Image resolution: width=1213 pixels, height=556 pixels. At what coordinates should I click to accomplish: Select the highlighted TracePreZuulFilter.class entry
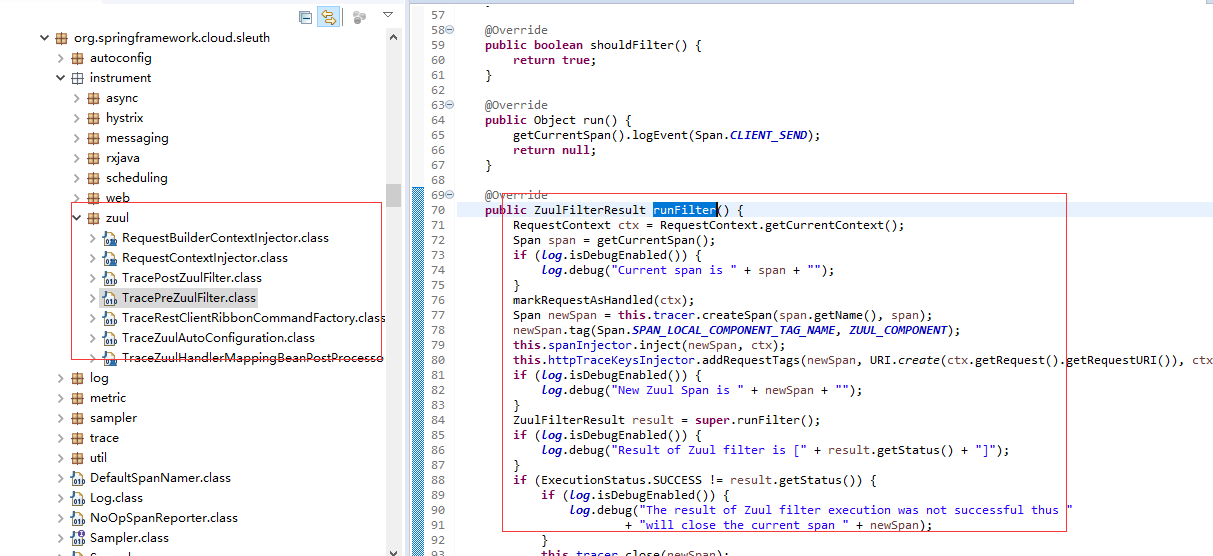pyautogui.click(x=189, y=298)
